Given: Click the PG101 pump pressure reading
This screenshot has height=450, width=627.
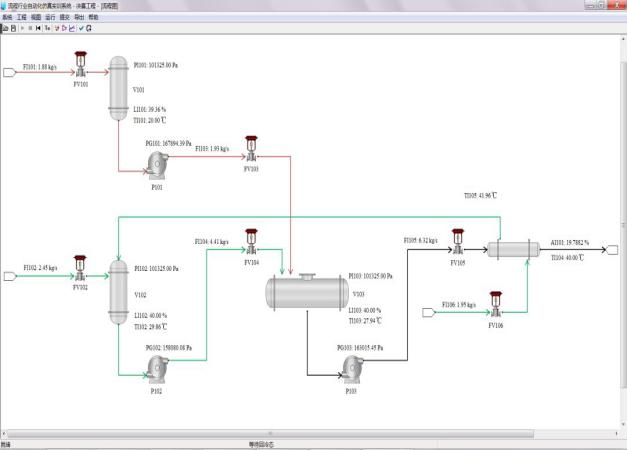Looking at the screenshot, I should coord(168,143).
